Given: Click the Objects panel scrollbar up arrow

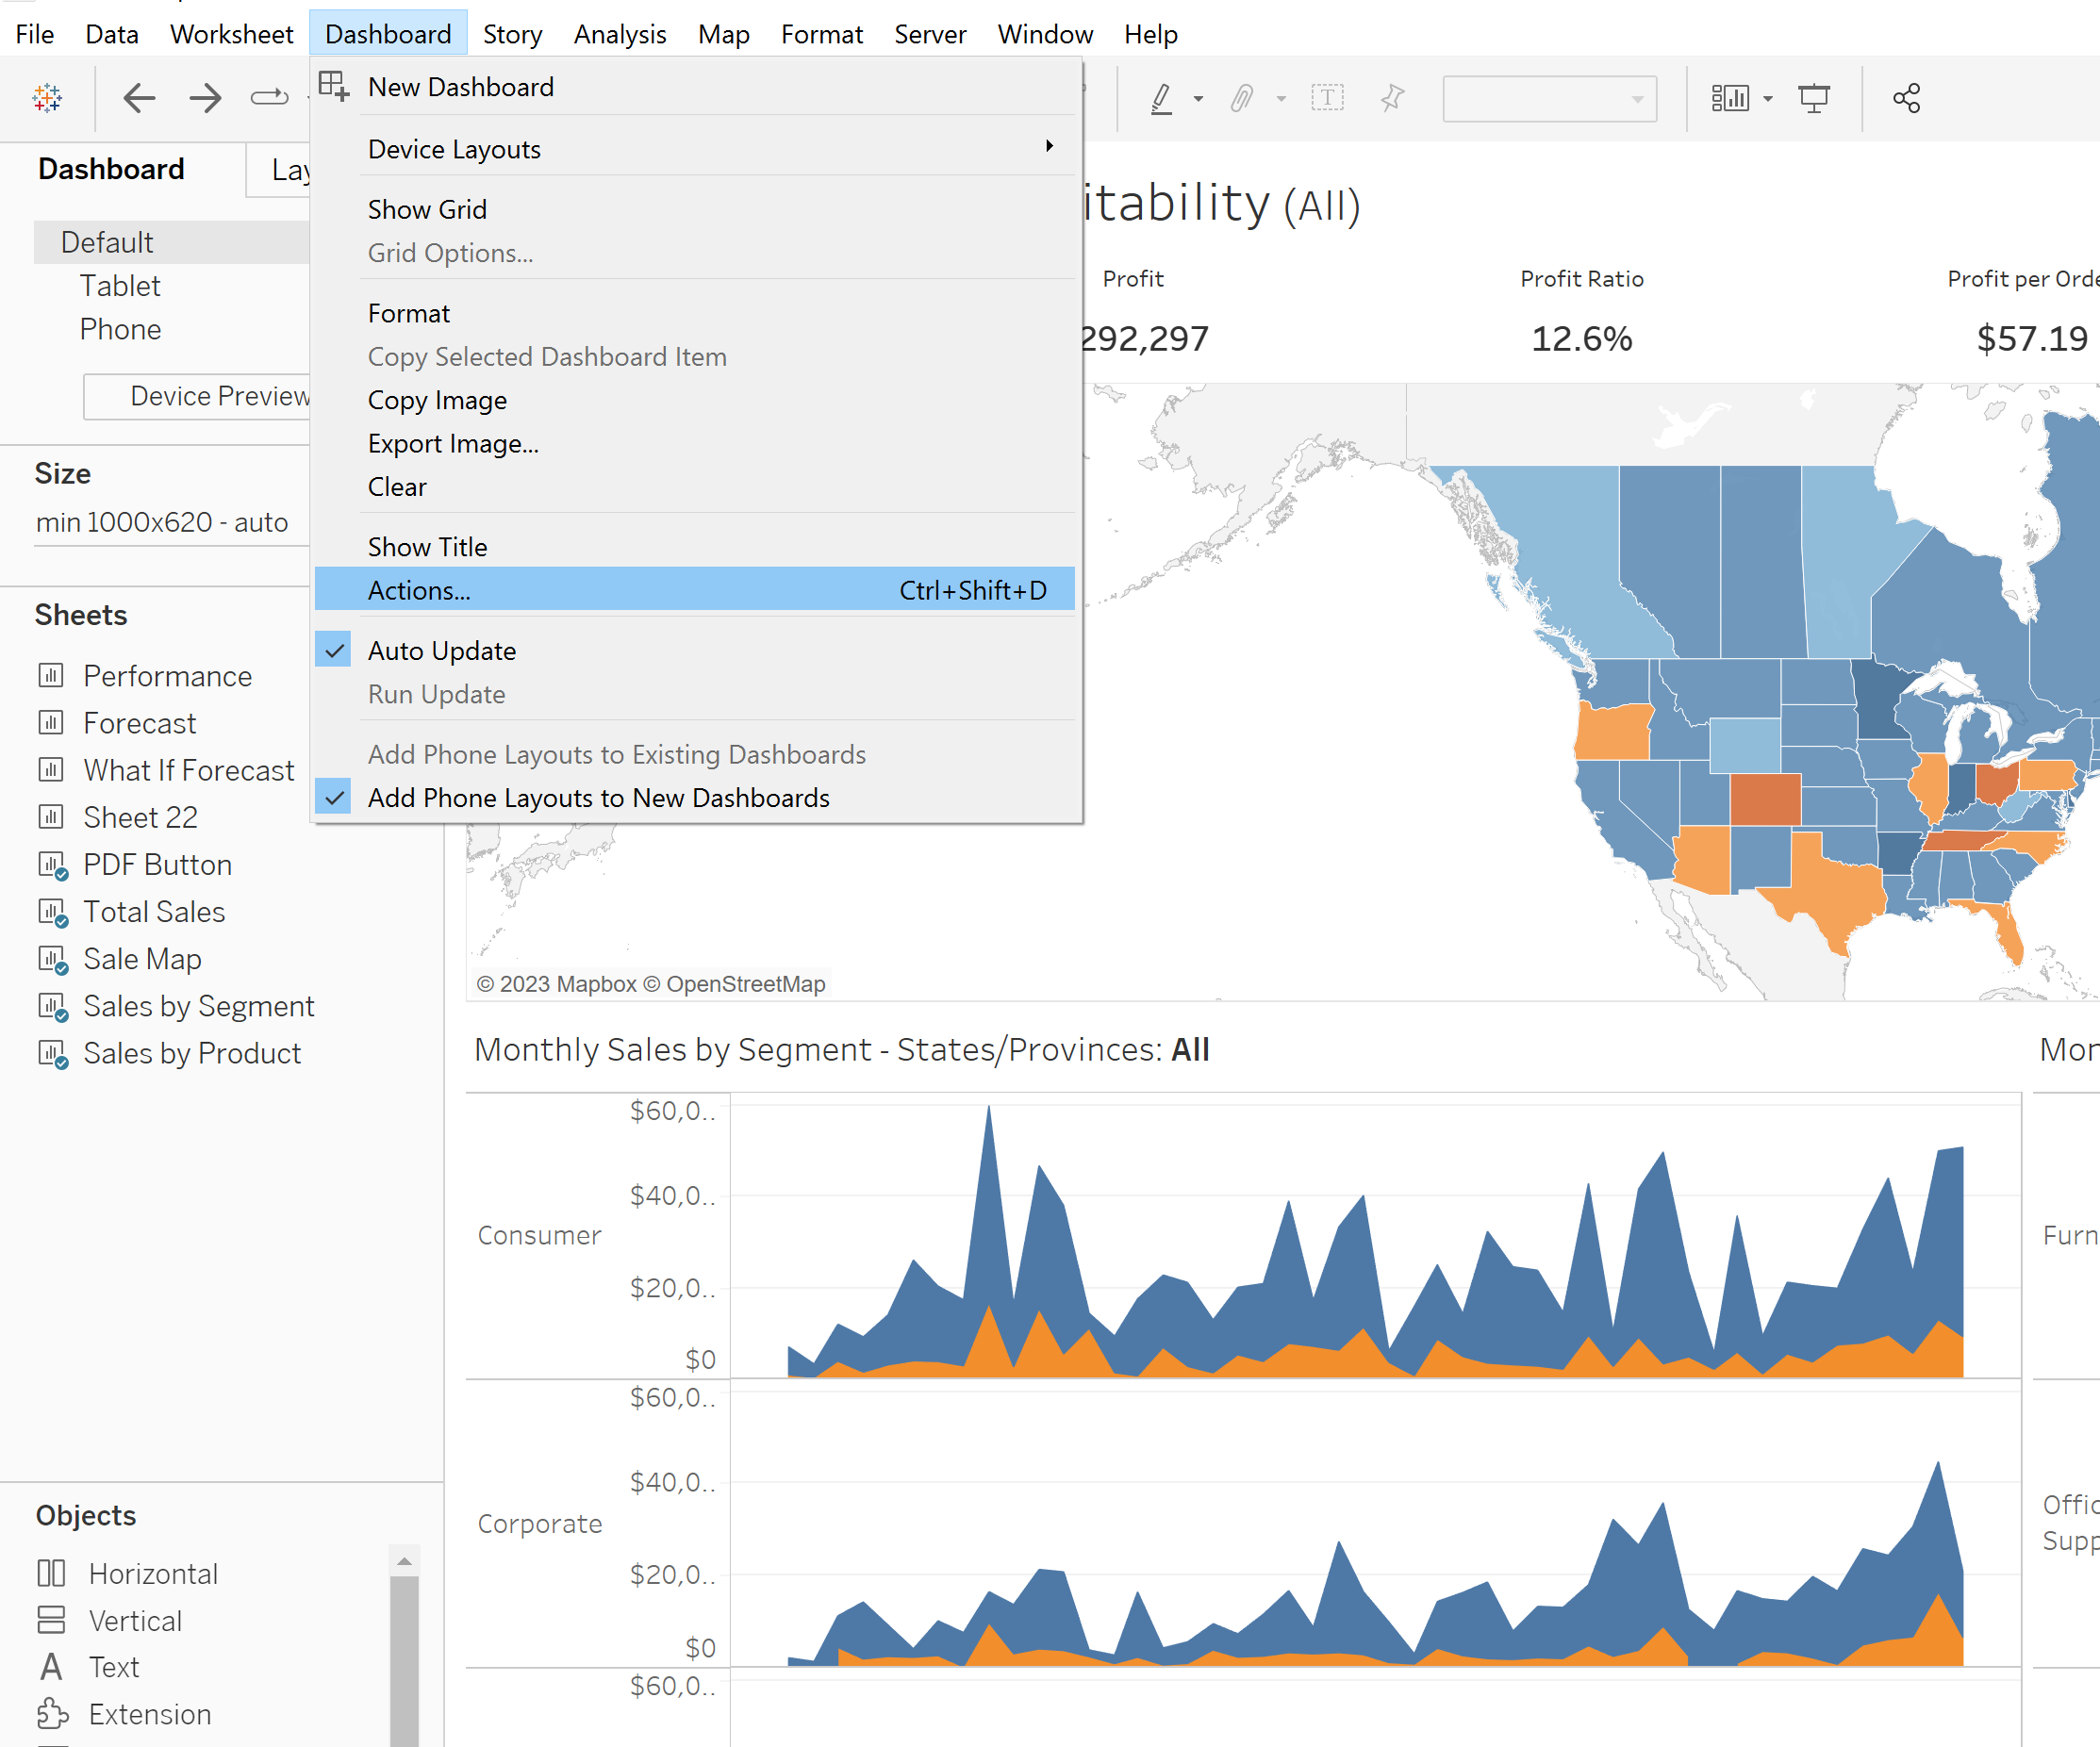Looking at the screenshot, I should [x=404, y=1561].
